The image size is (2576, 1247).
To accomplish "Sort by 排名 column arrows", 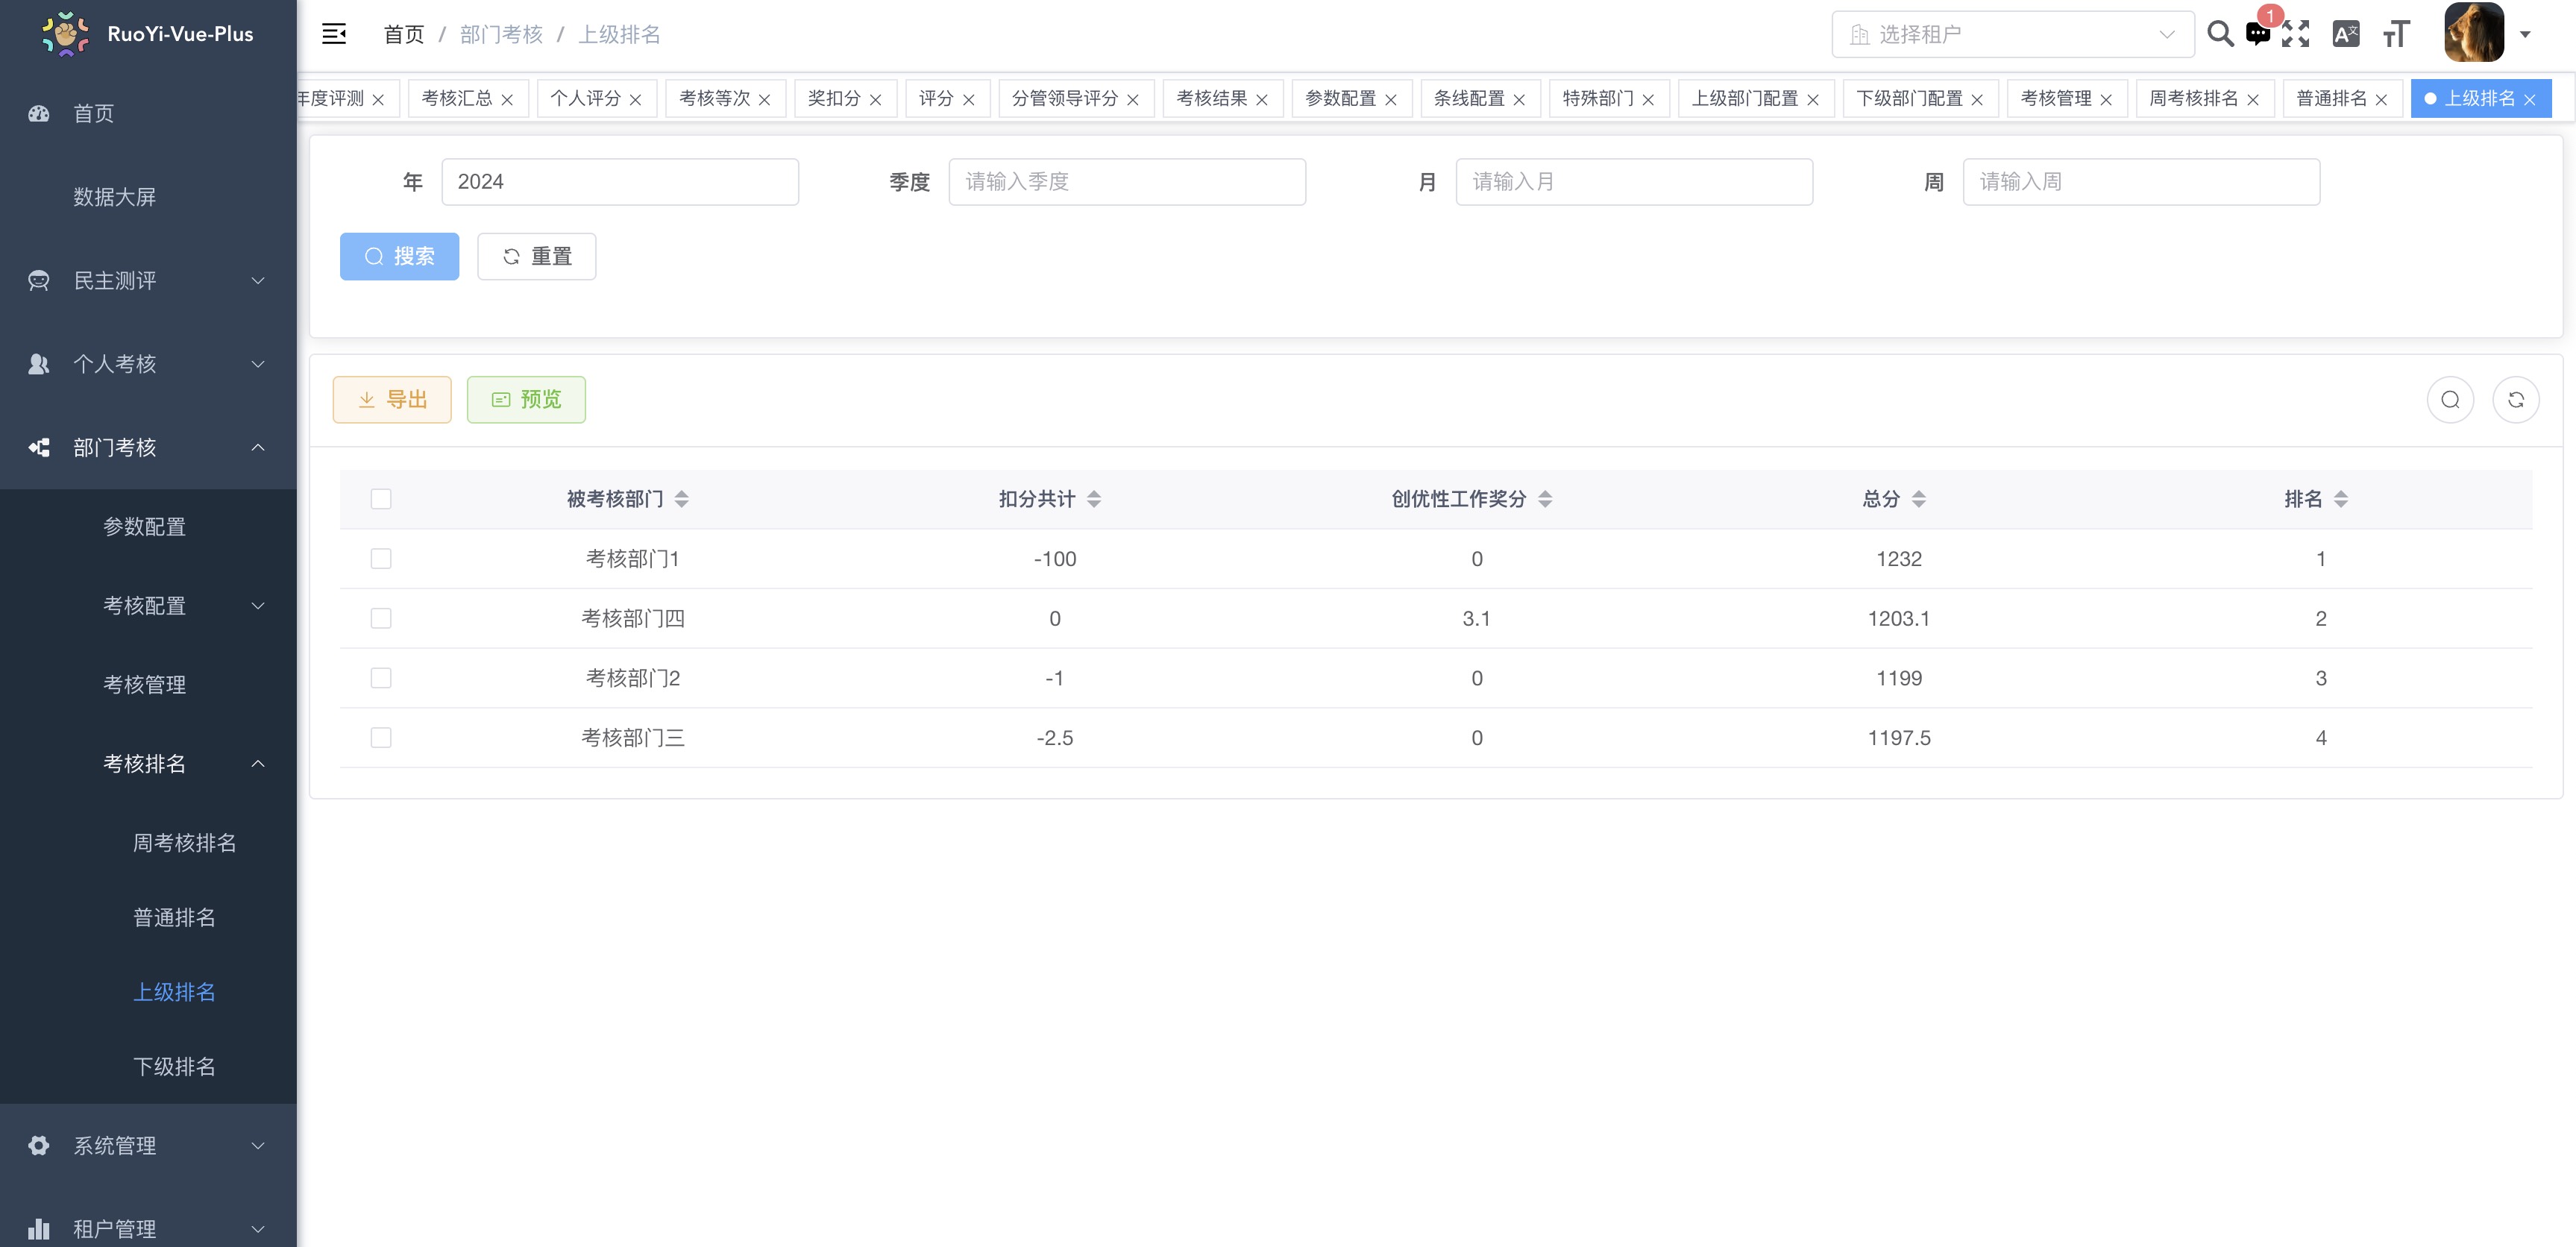I will pyautogui.click(x=2340, y=499).
